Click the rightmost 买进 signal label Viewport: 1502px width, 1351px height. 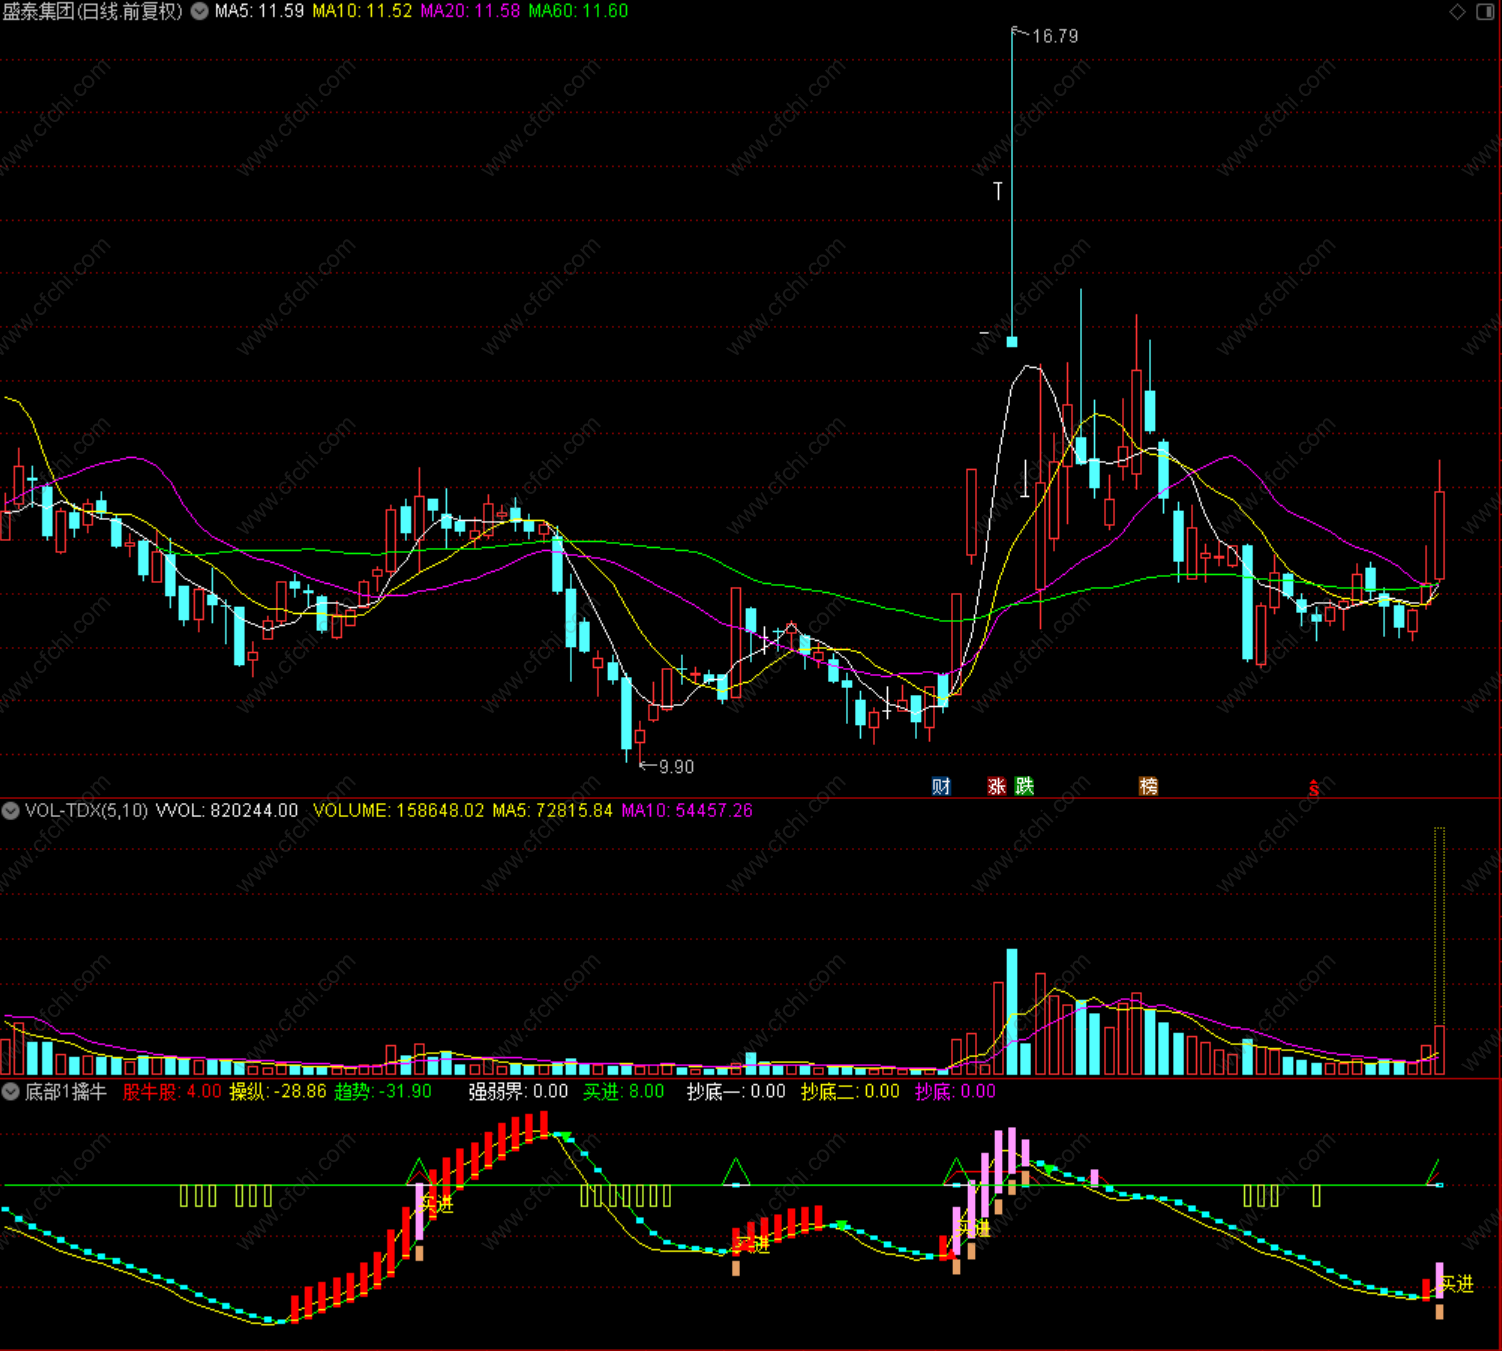click(x=1457, y=1284)
